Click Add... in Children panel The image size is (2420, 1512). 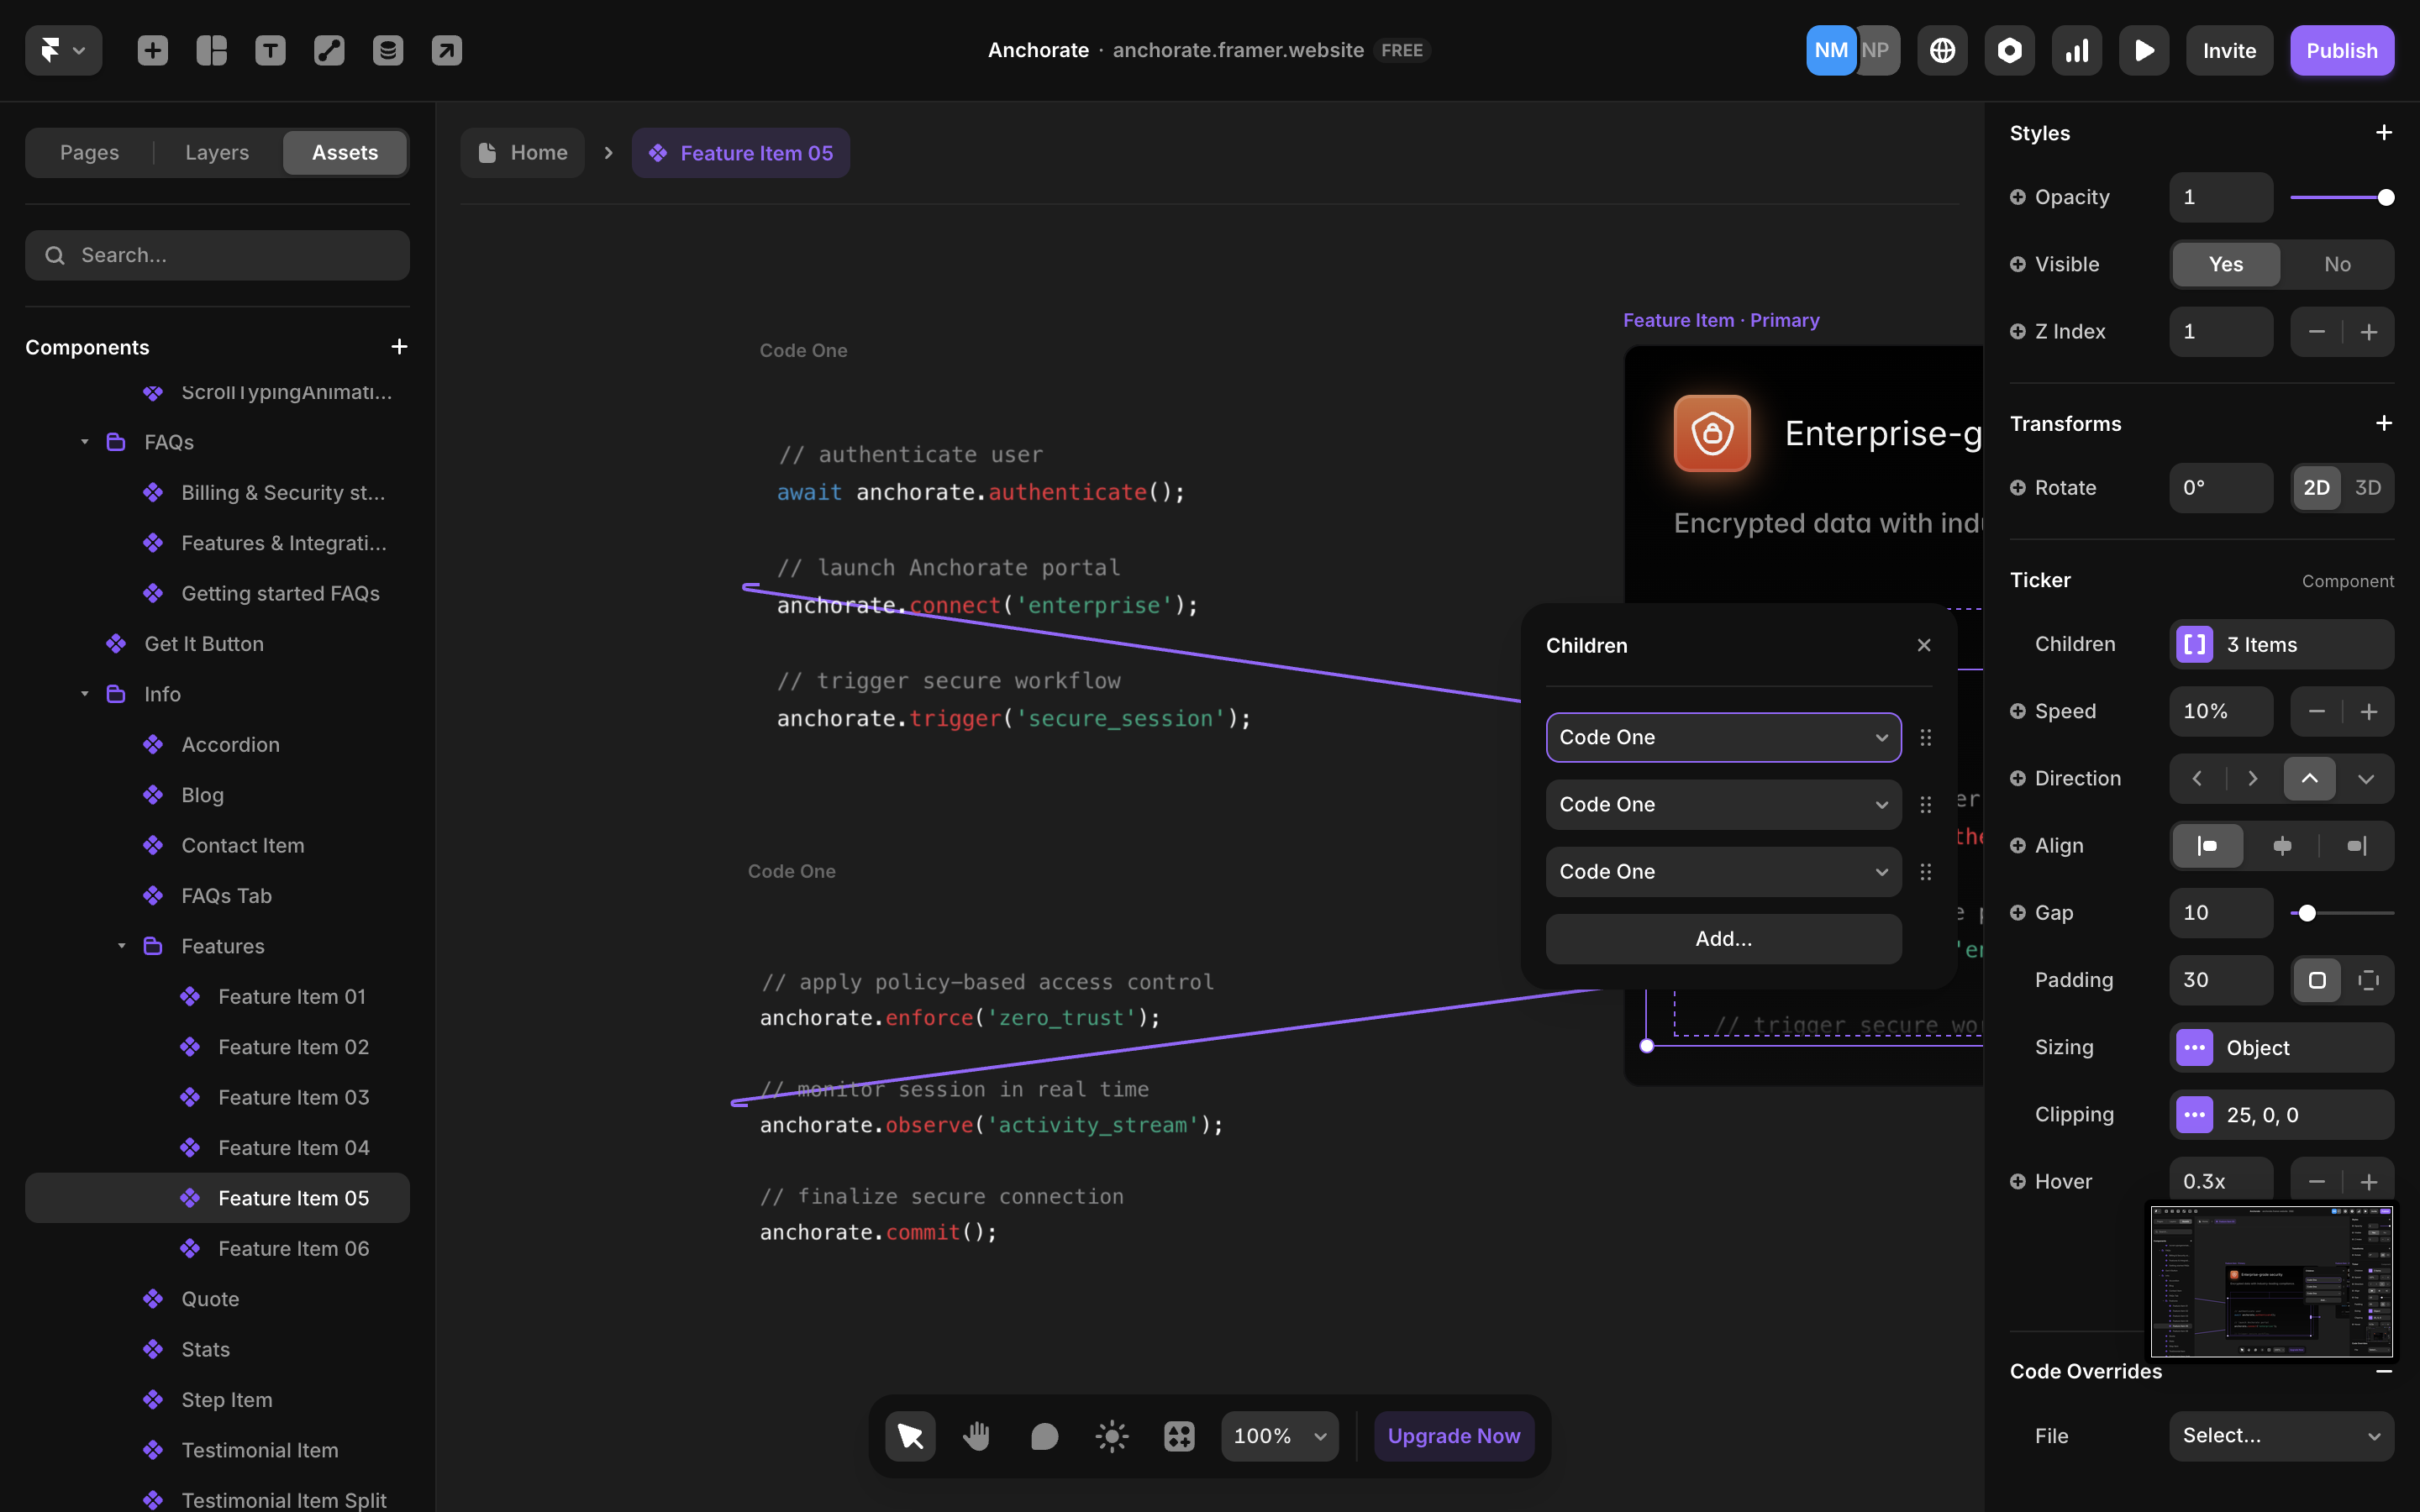click(x=1722, y=938)
